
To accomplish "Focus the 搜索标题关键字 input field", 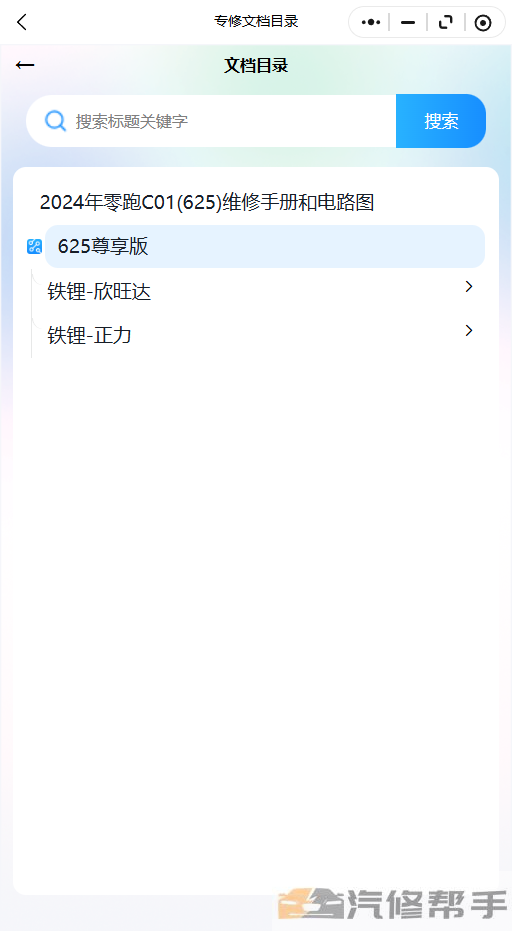I will (211, 121).
